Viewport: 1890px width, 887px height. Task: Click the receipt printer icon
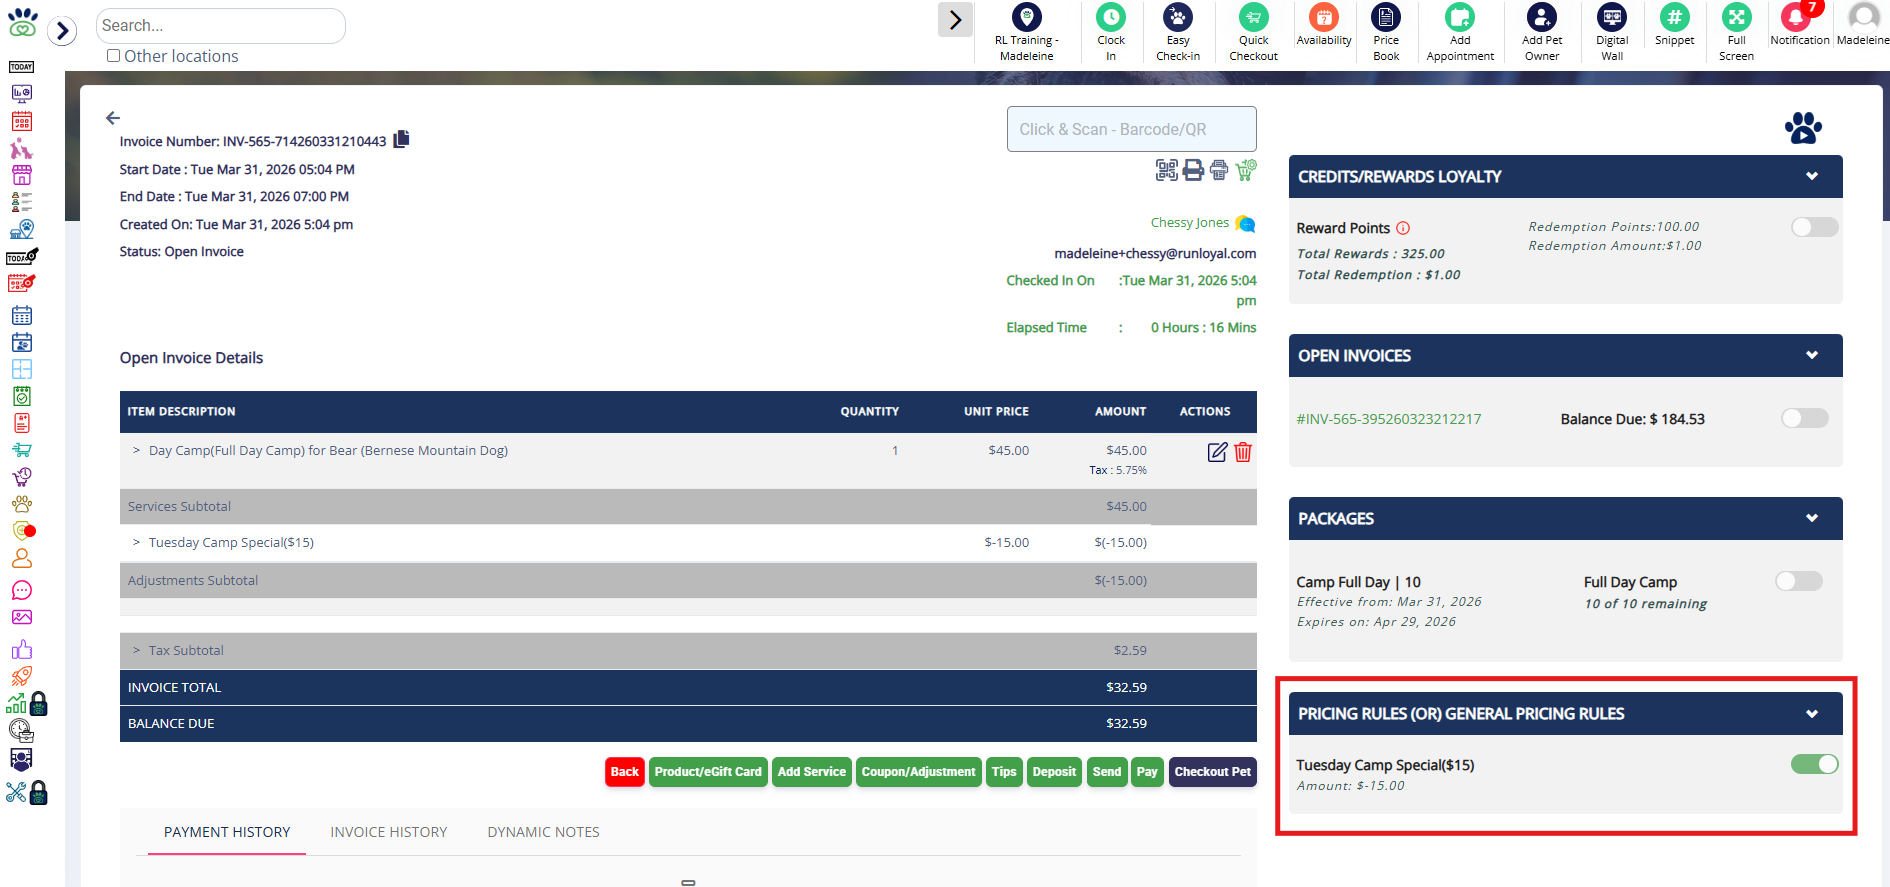[1219, 170]
